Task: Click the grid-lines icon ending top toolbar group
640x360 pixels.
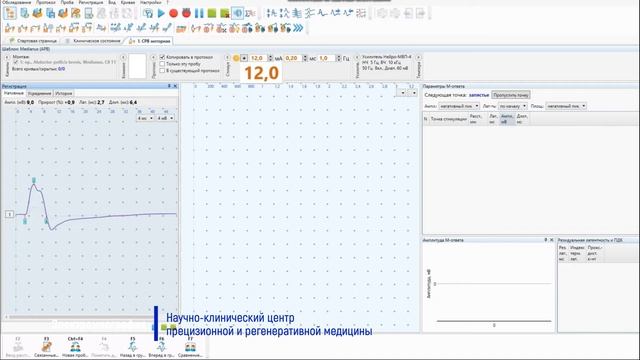Action: (x=361, y=13)
